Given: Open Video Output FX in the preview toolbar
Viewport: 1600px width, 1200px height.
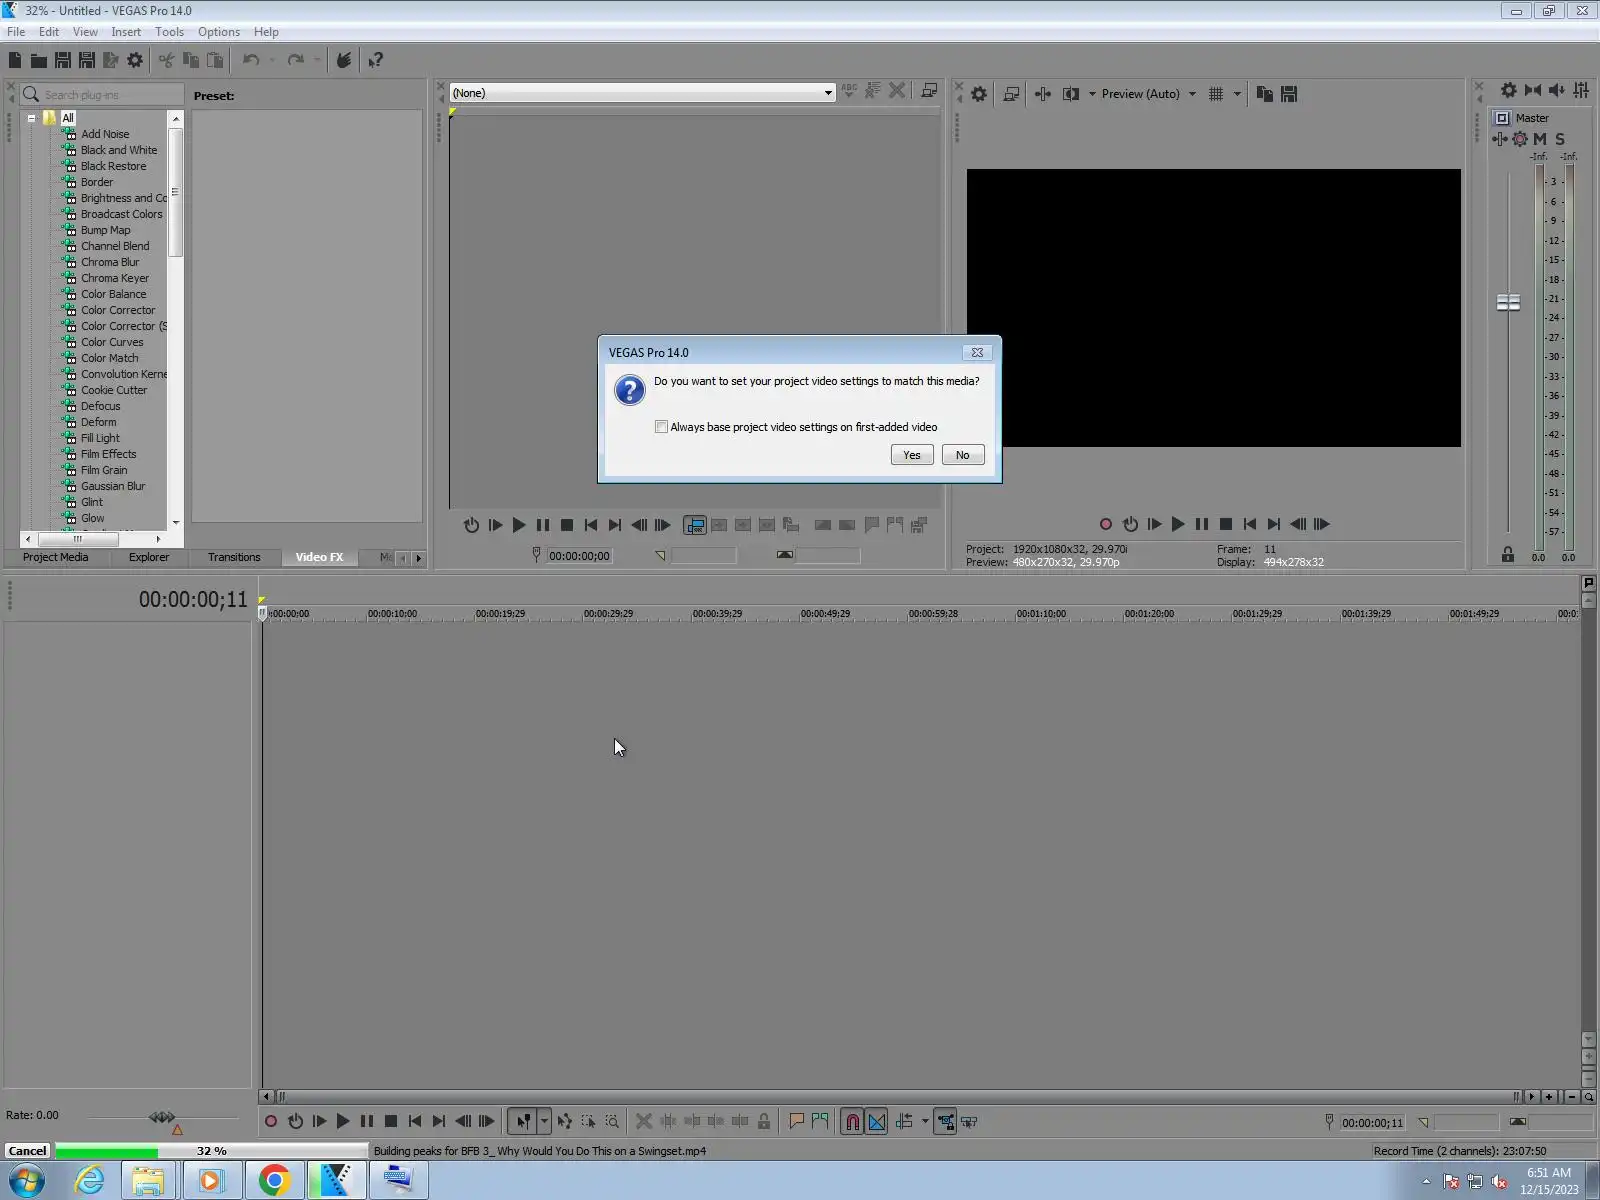Looking at the screenshot, I should [1043, 94].
